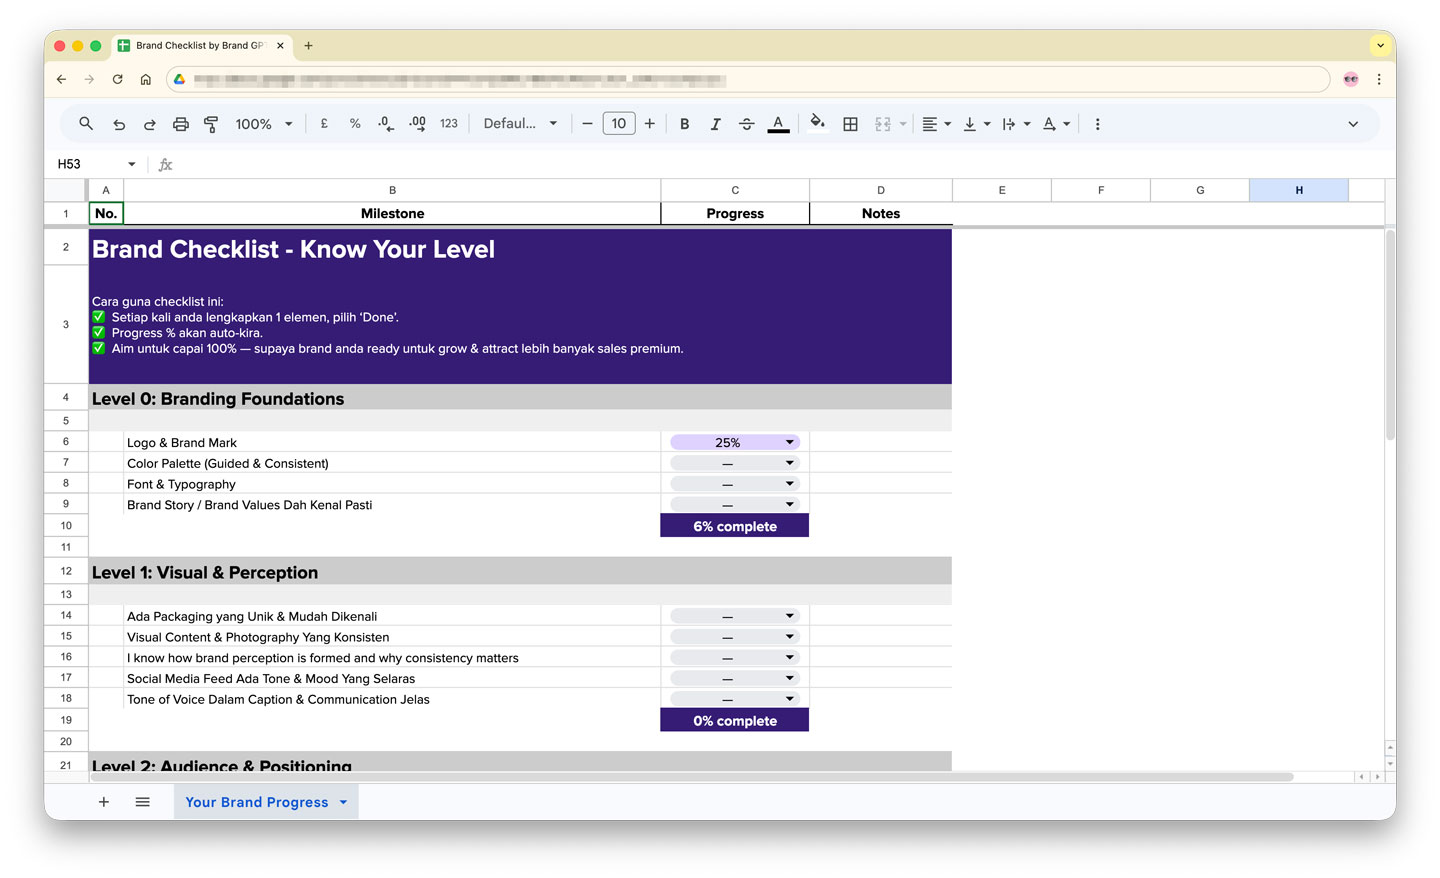Image resolution: width=1440 pixels, height=878 pixels.
Task: Open text rotation dropdown
Action: [1056, 124]
